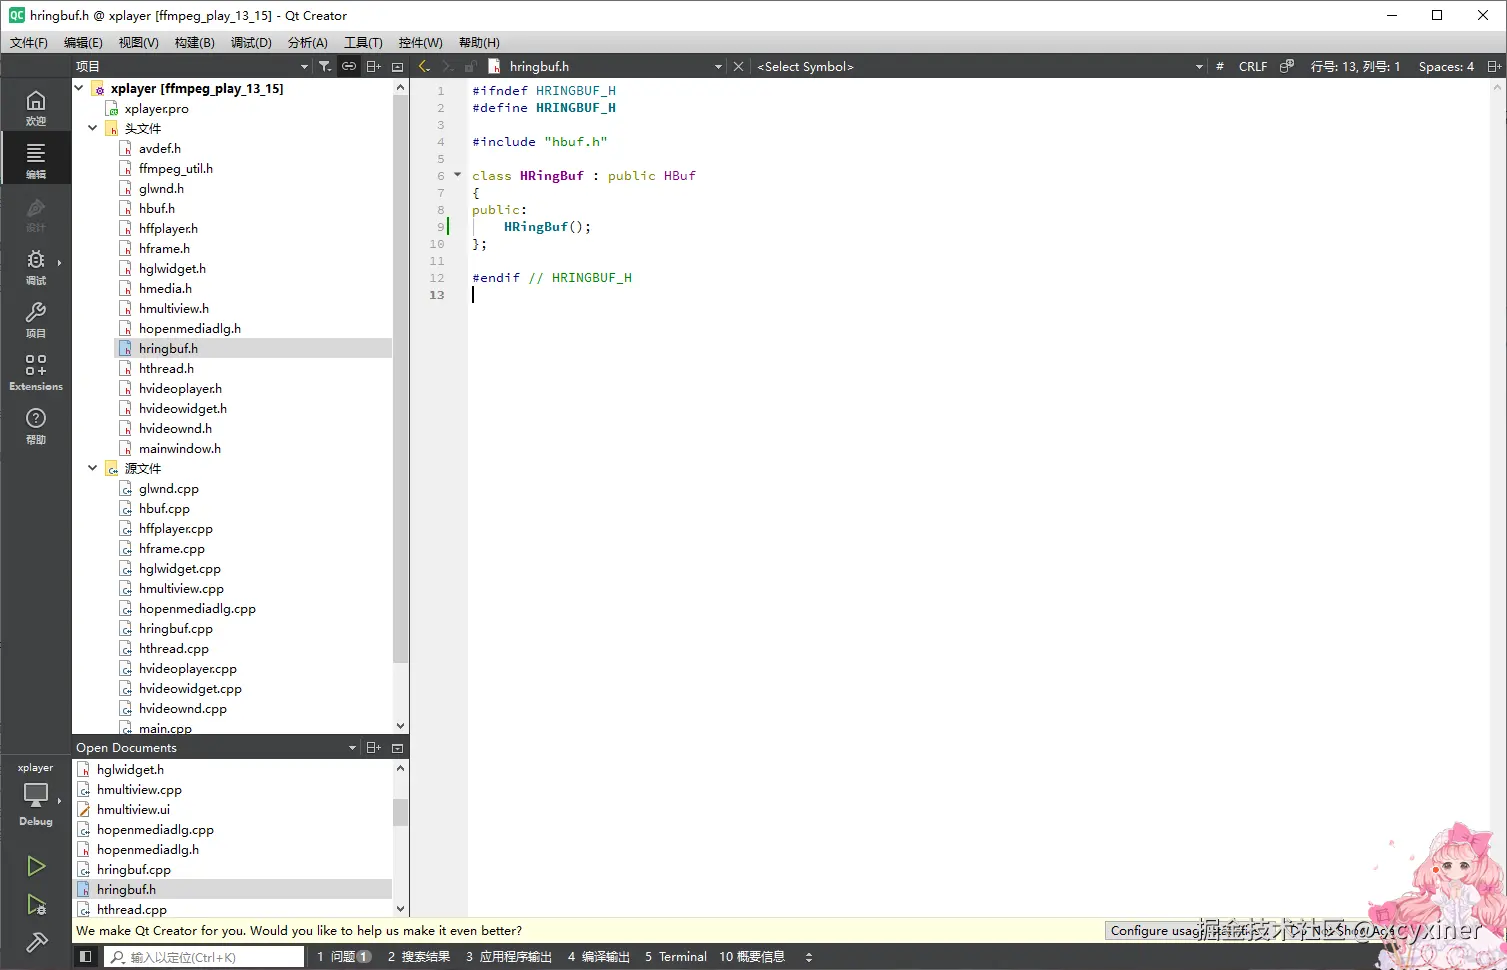
Task: Go back in editor navigation history
Action: [x=423, y=66]
